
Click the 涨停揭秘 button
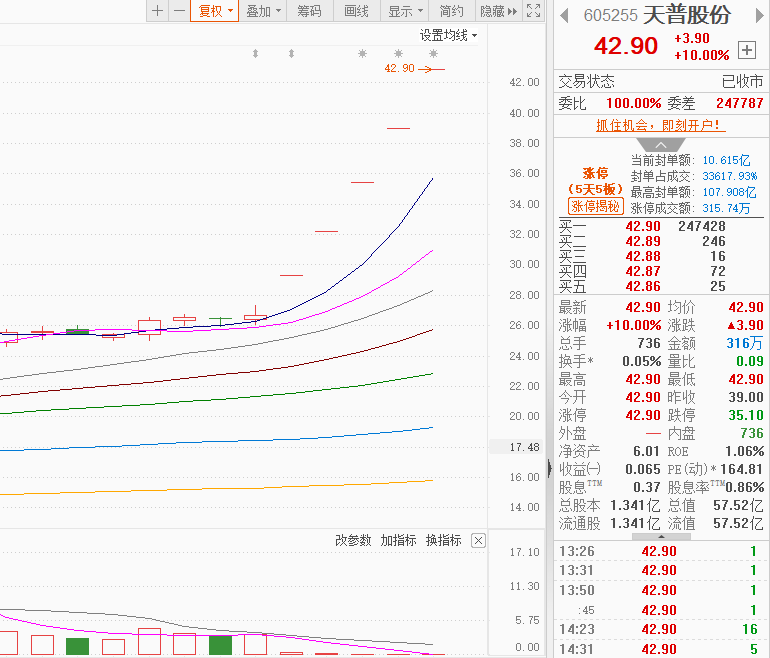[x=596, y=206]
